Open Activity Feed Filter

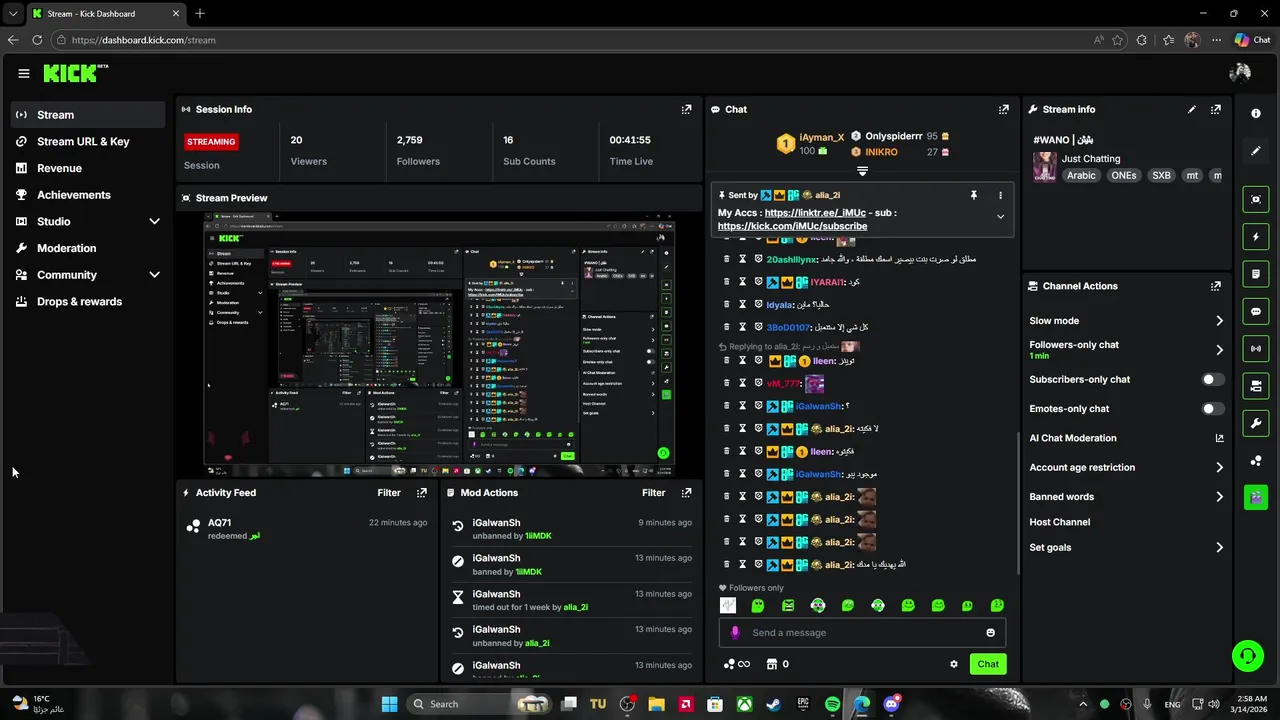click(x=389, y=493)
